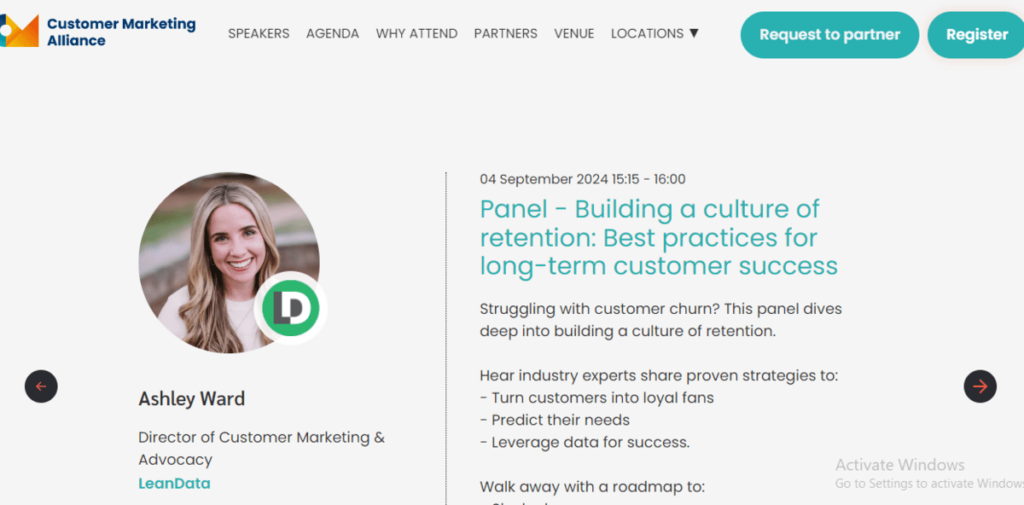Viewport: 1024px width, 505px height.
Task: Click the LeanData company logo badge
Action: [x=291, y=308]
